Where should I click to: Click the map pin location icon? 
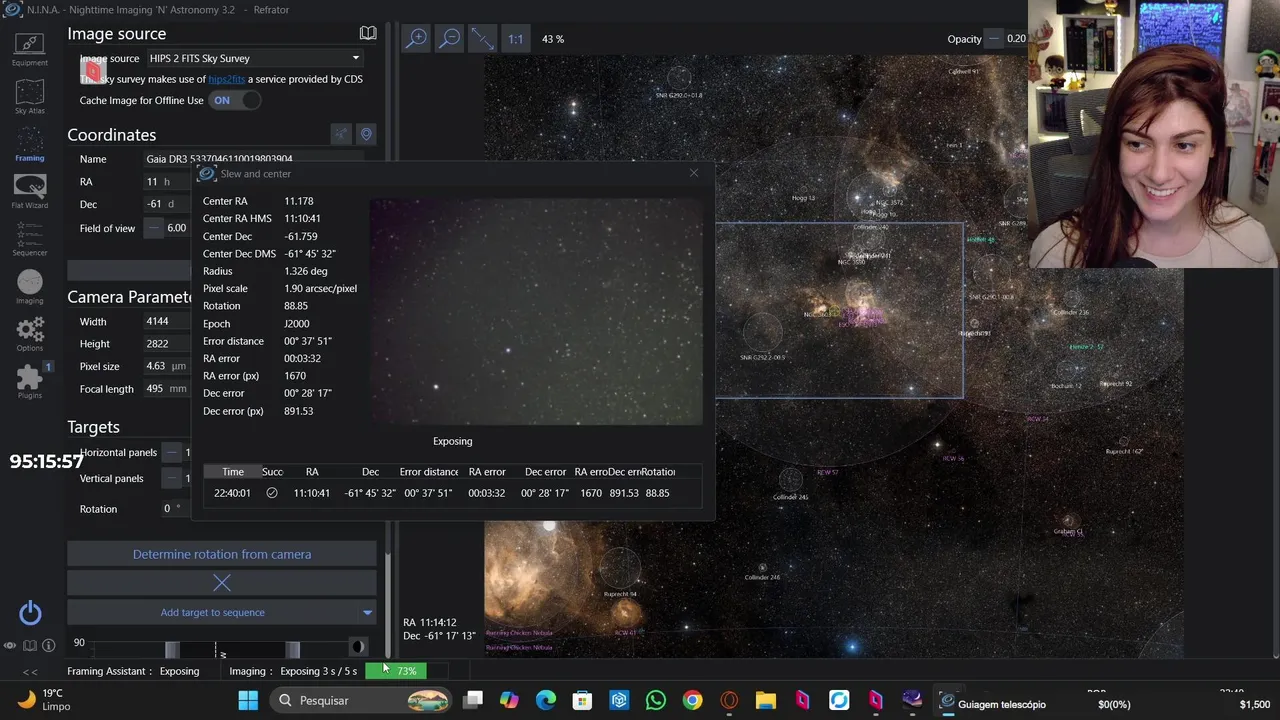coord(366,134)
